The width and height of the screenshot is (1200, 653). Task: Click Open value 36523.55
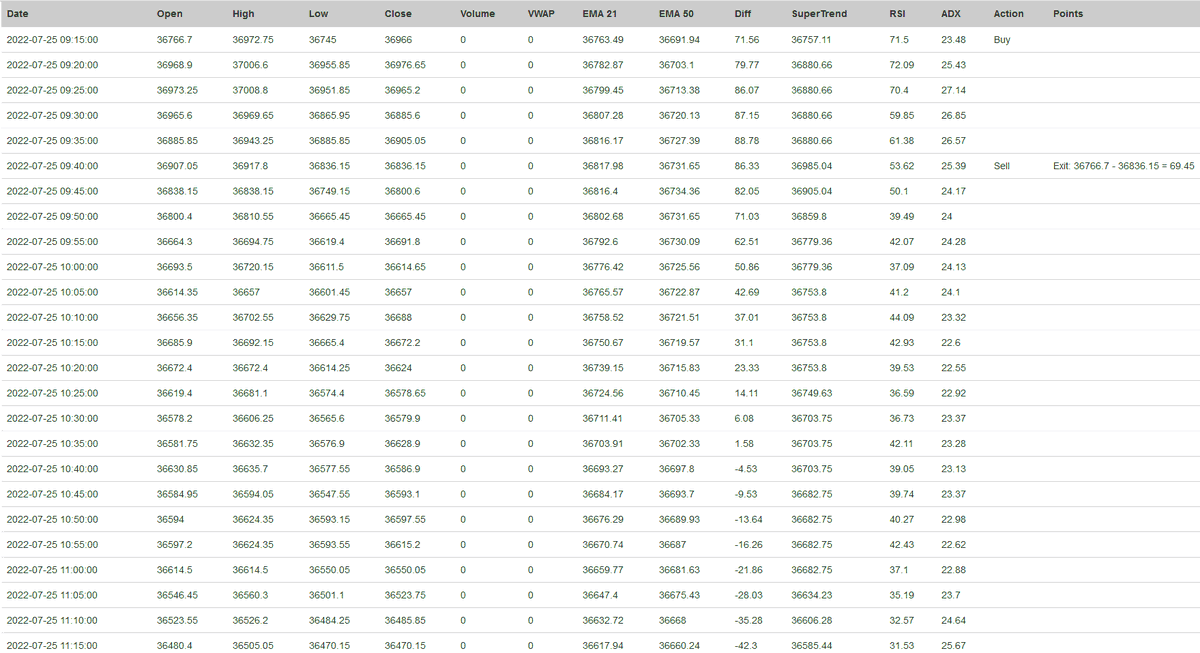[178, 620]
